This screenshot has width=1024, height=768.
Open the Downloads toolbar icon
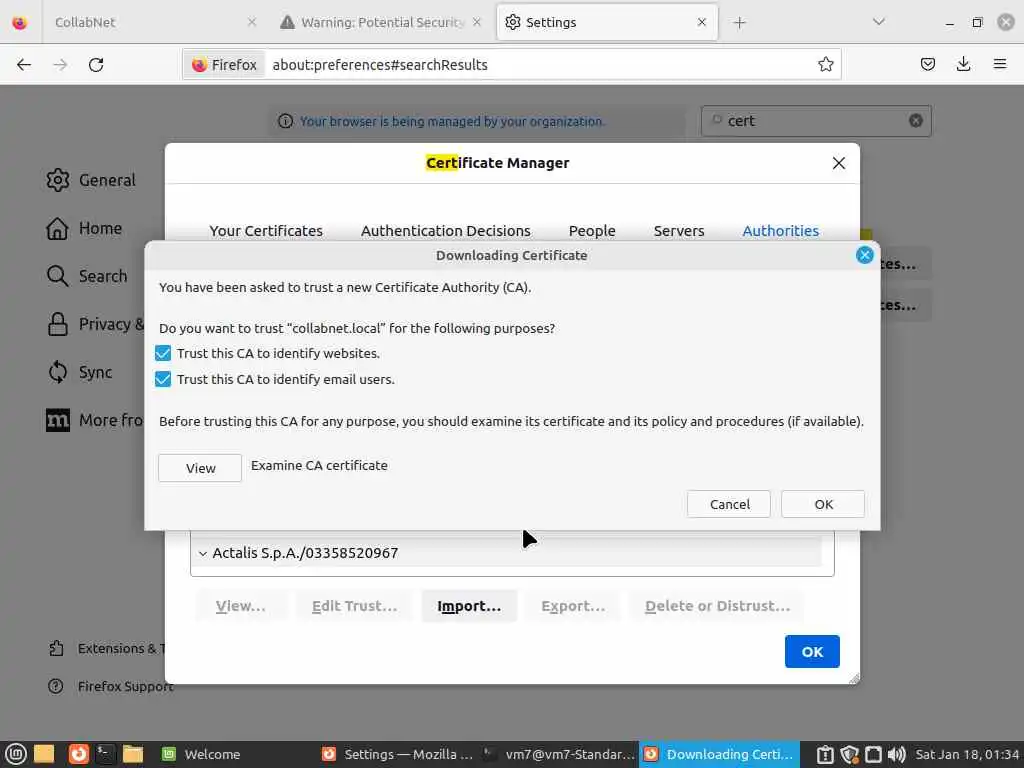(x=963, y=64)
